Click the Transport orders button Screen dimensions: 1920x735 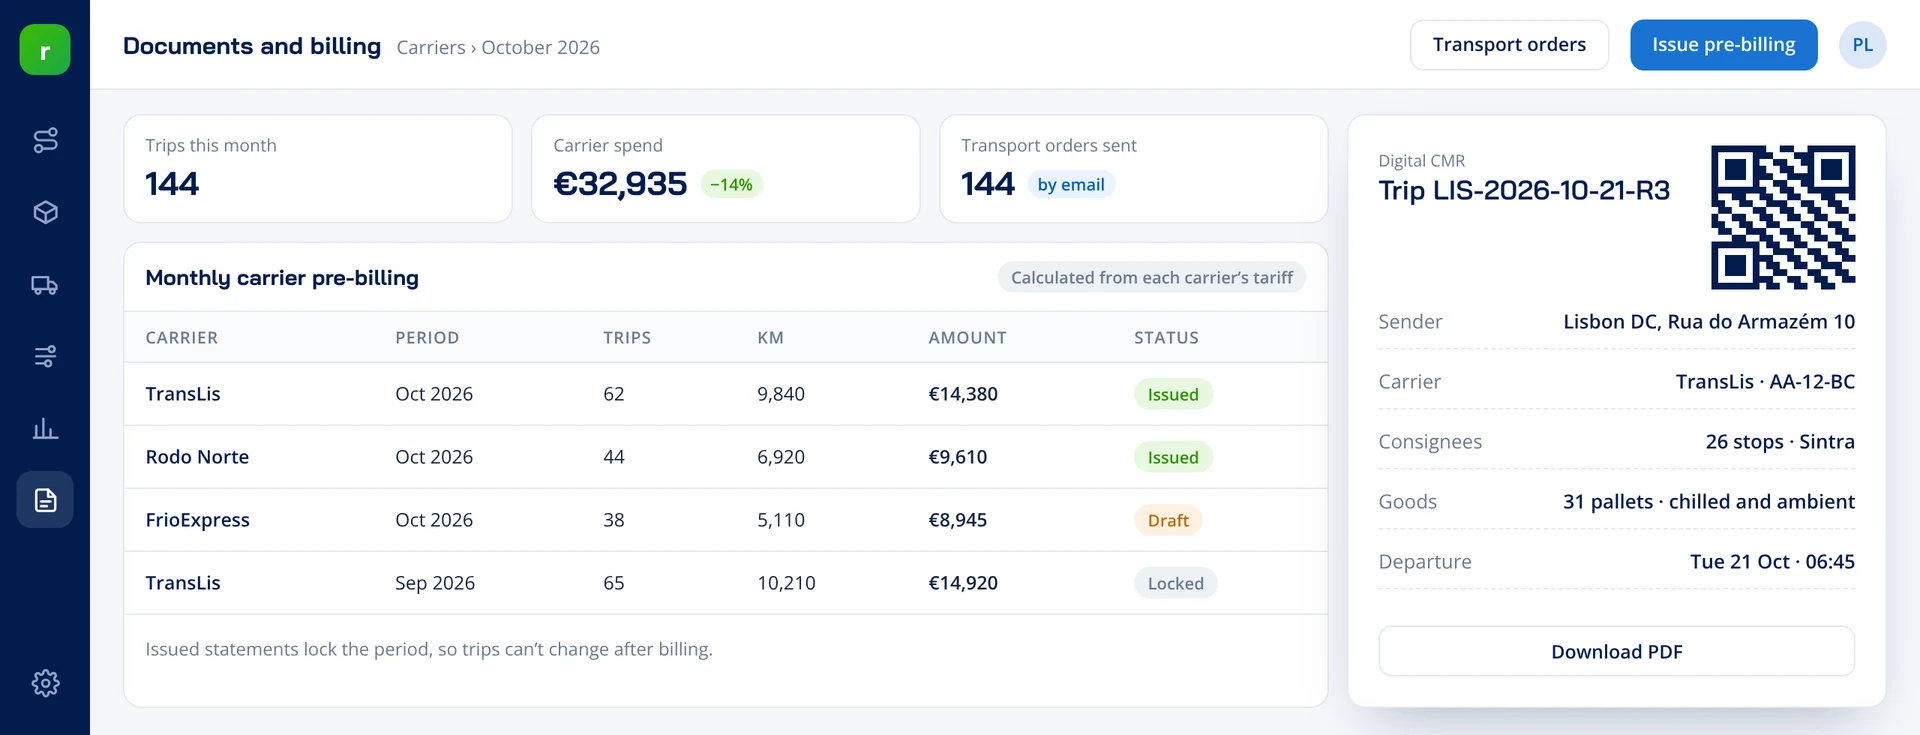click(1509, 45)
